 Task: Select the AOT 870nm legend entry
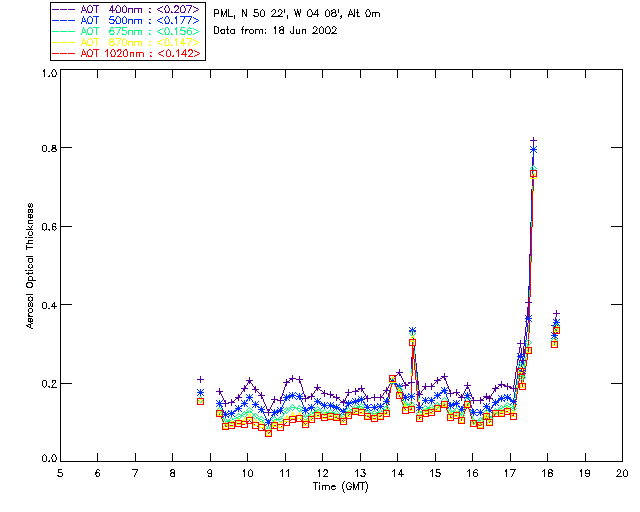coord(127,42)
